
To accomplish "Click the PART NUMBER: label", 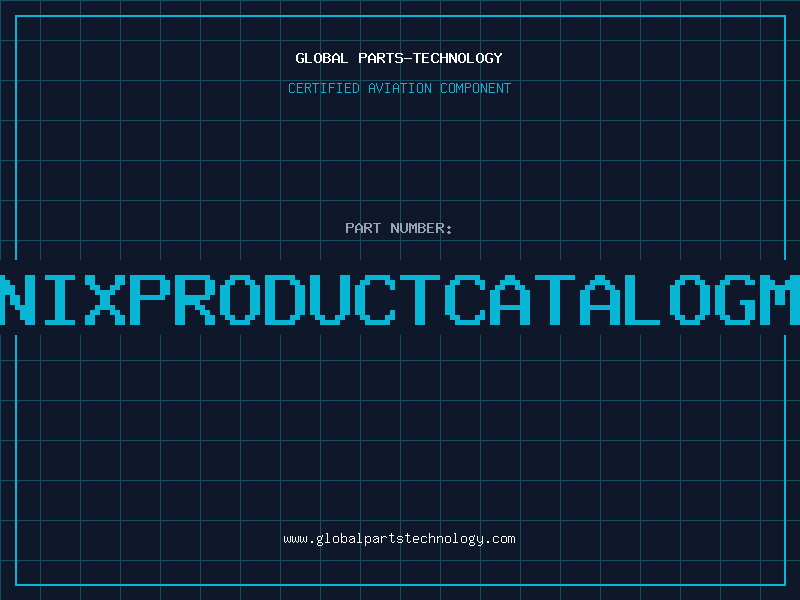I will [399, 228].
